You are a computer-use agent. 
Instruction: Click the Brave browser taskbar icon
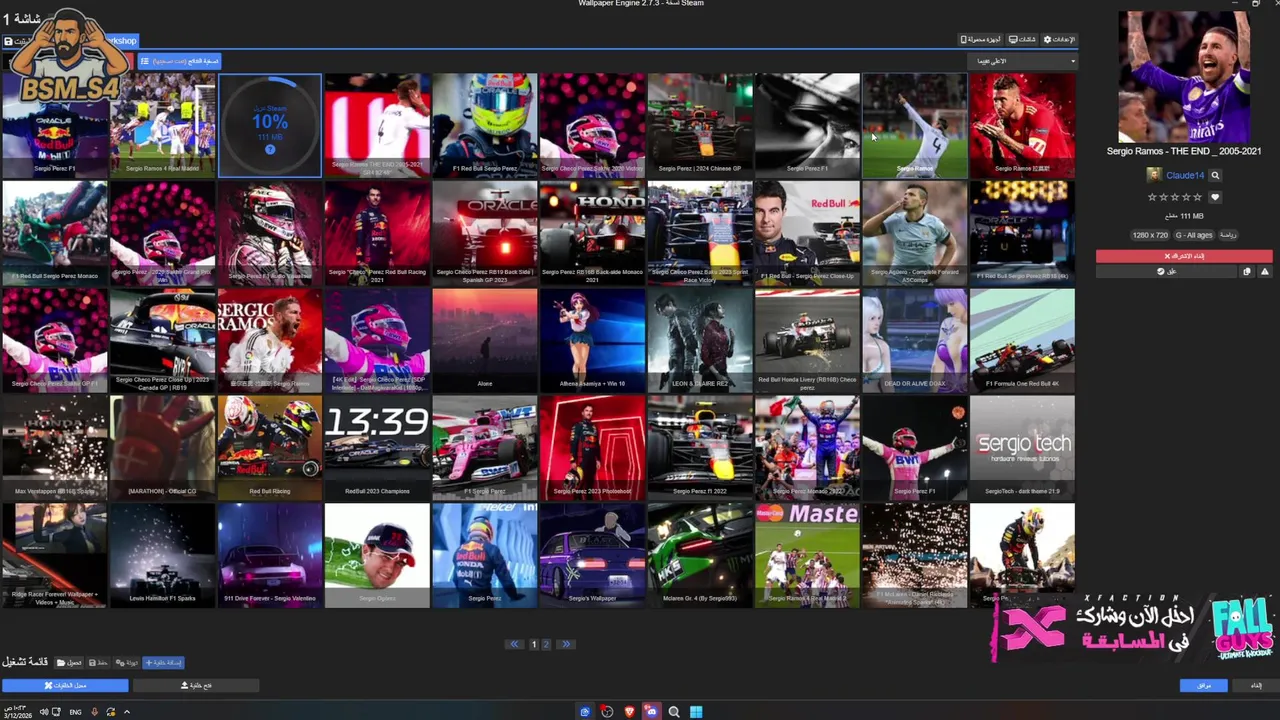(x=630, y=711)
